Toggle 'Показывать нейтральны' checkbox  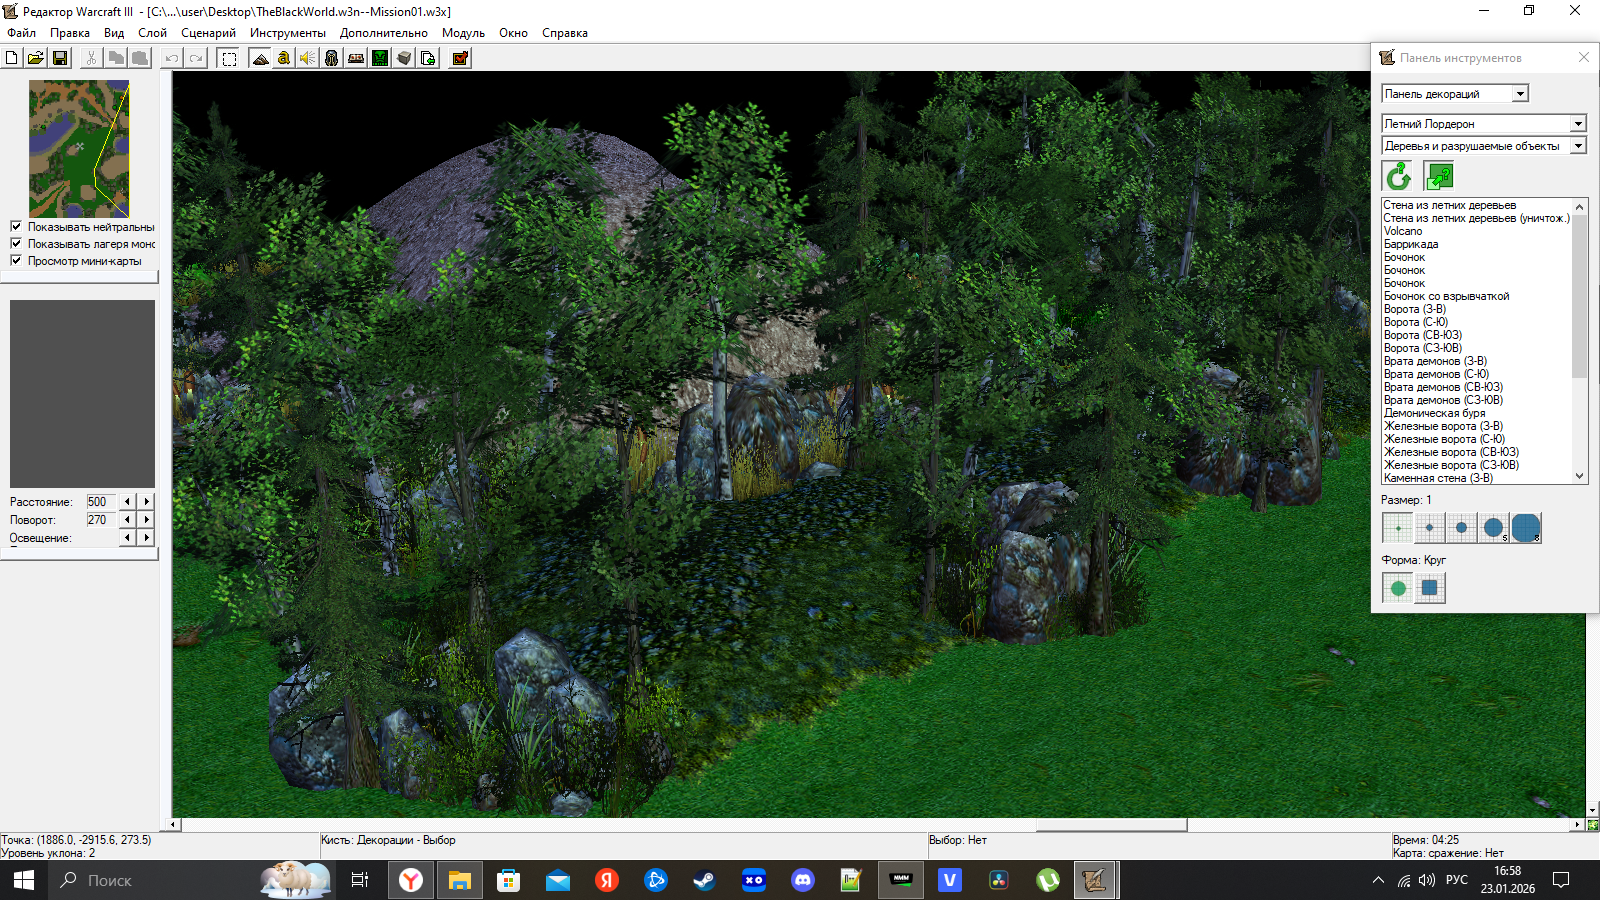16,226
